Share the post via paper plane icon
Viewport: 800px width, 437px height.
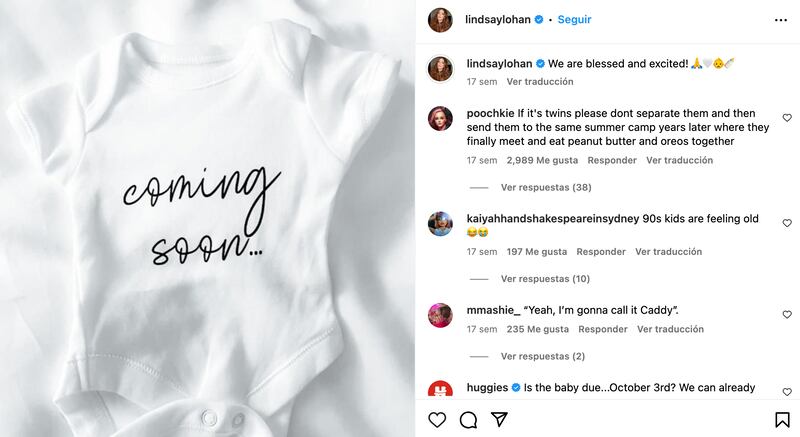click(x=499, y=419)
